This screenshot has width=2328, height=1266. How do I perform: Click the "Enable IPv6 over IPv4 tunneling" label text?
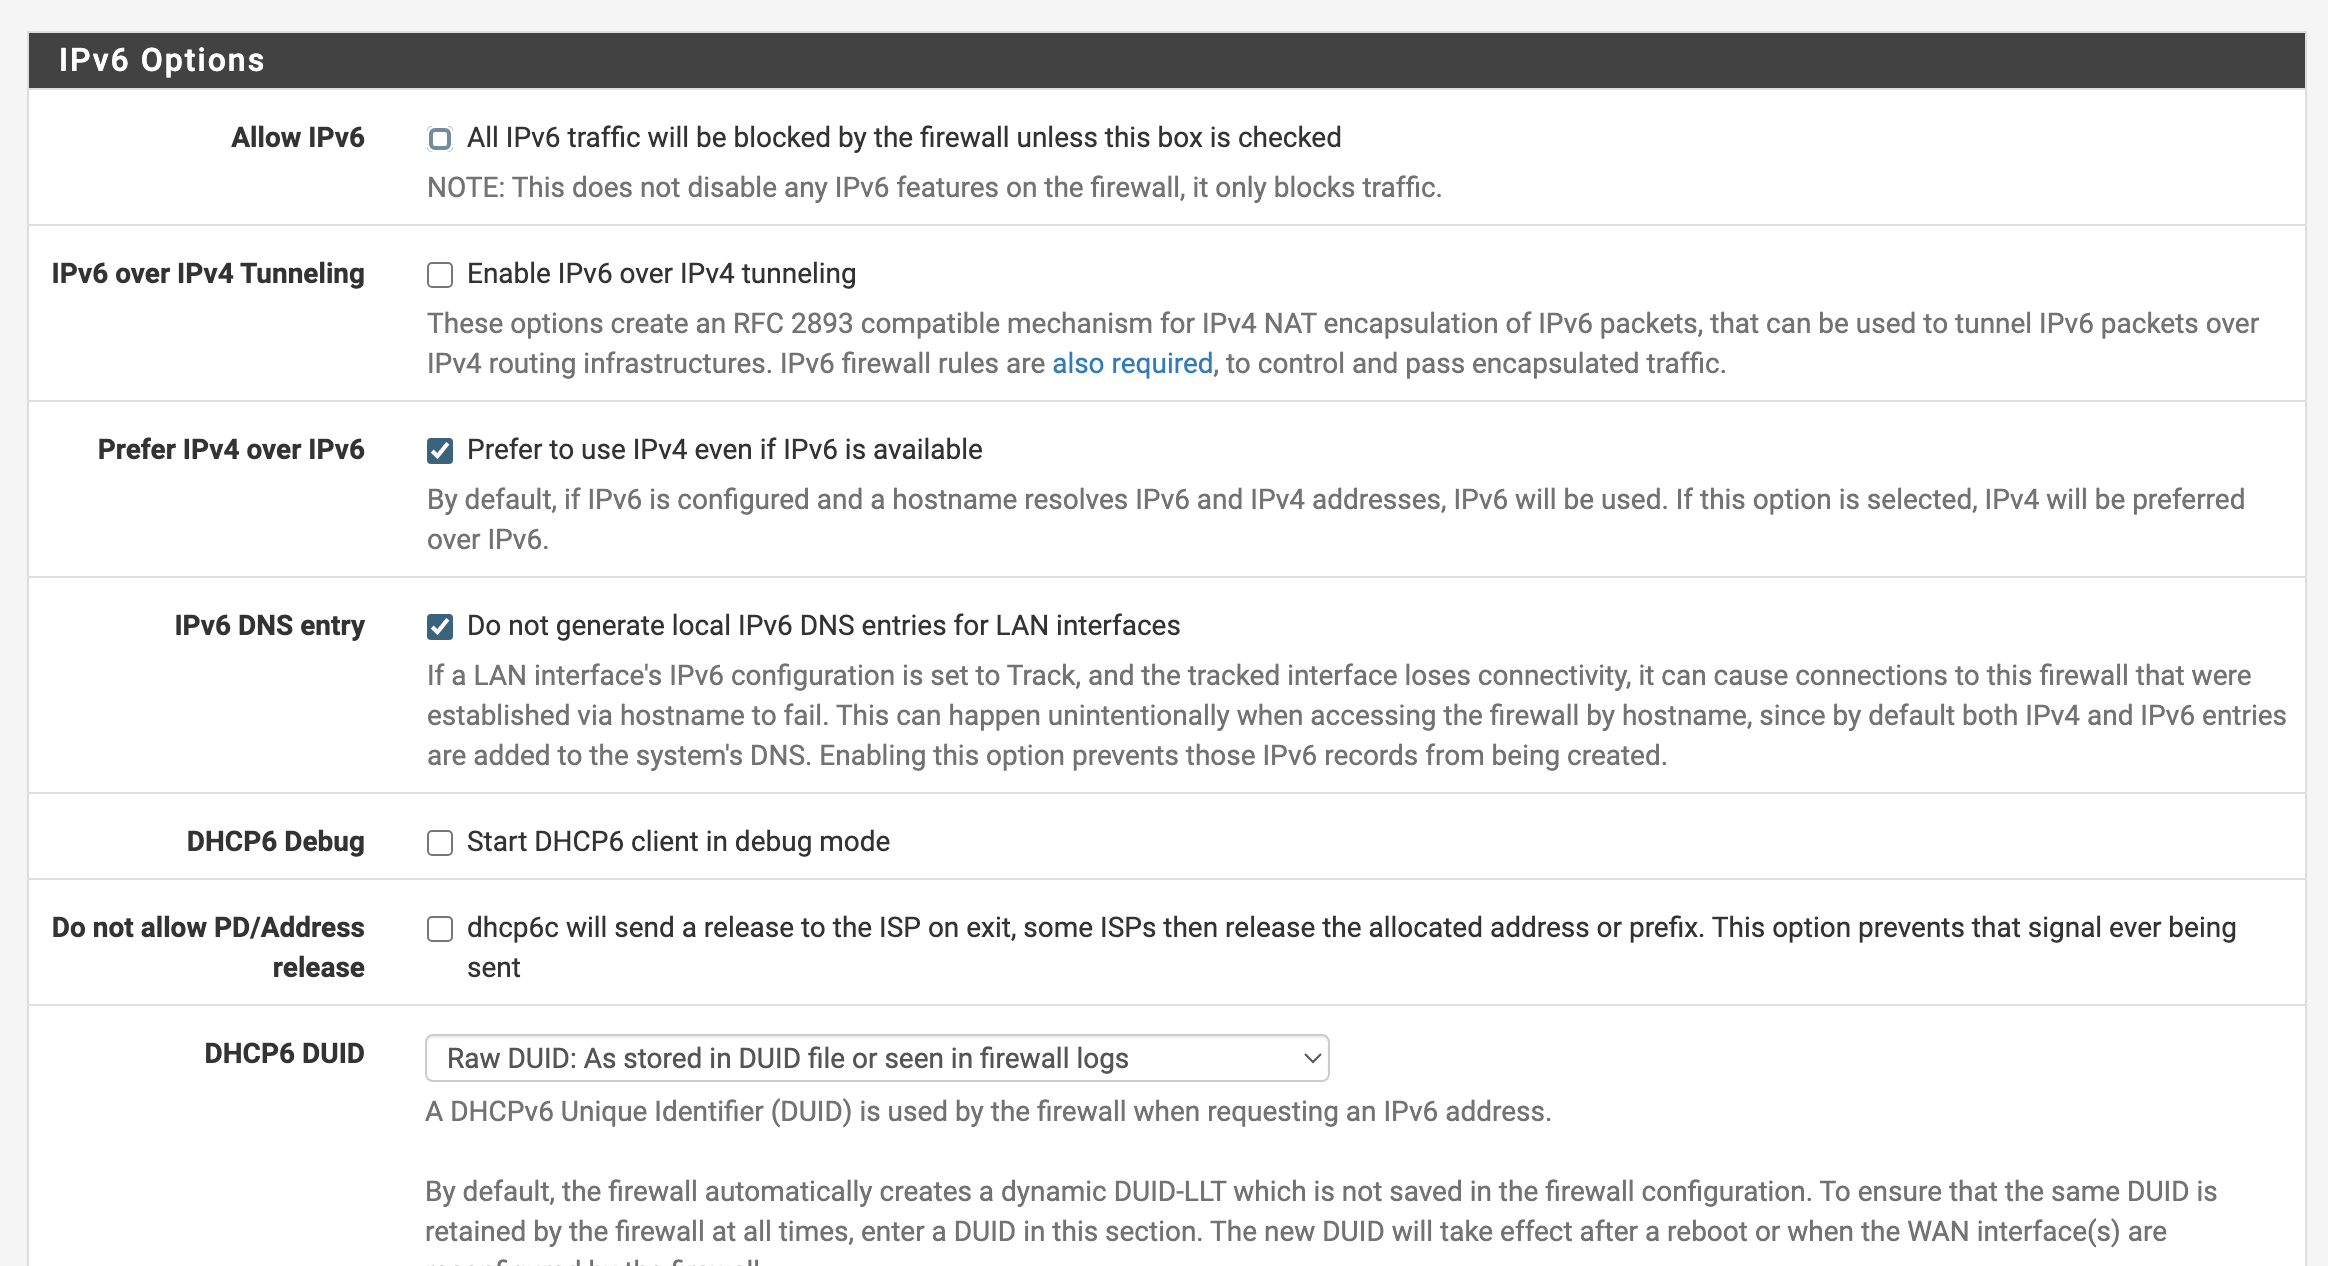click(661, 274)
